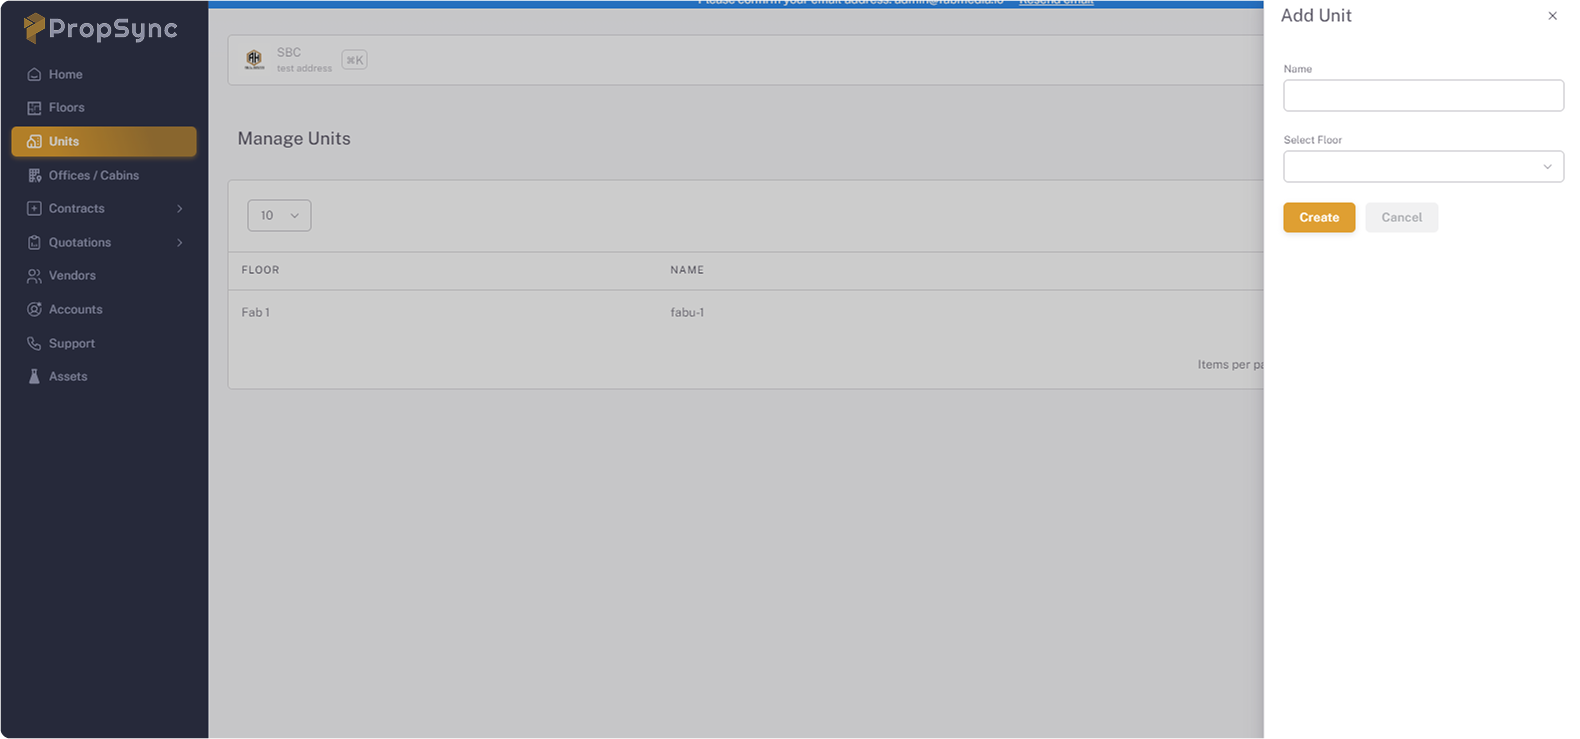Click the Manage Units heading
Viewport: 1580px width, 739px height.
click(294, 139)
